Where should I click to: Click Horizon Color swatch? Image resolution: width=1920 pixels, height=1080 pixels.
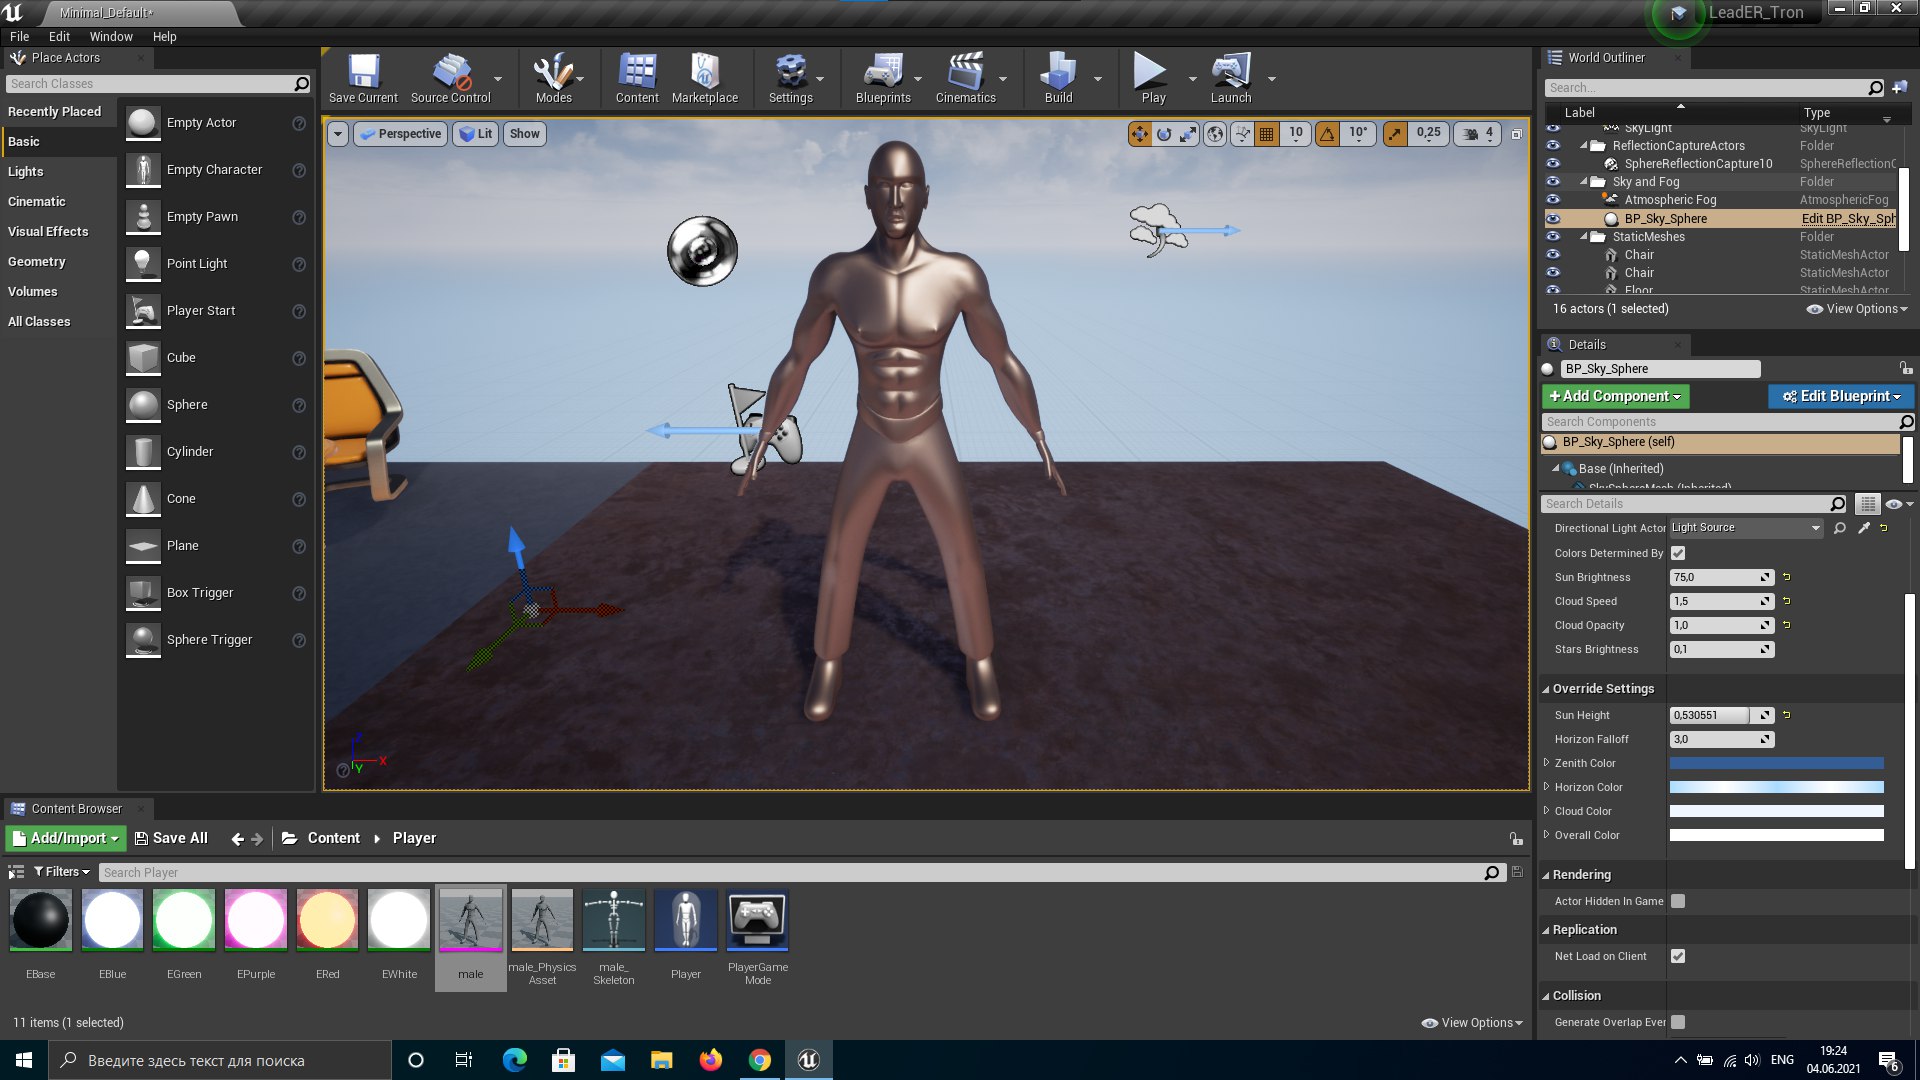pyautogui.click(x=1776, y=787)
